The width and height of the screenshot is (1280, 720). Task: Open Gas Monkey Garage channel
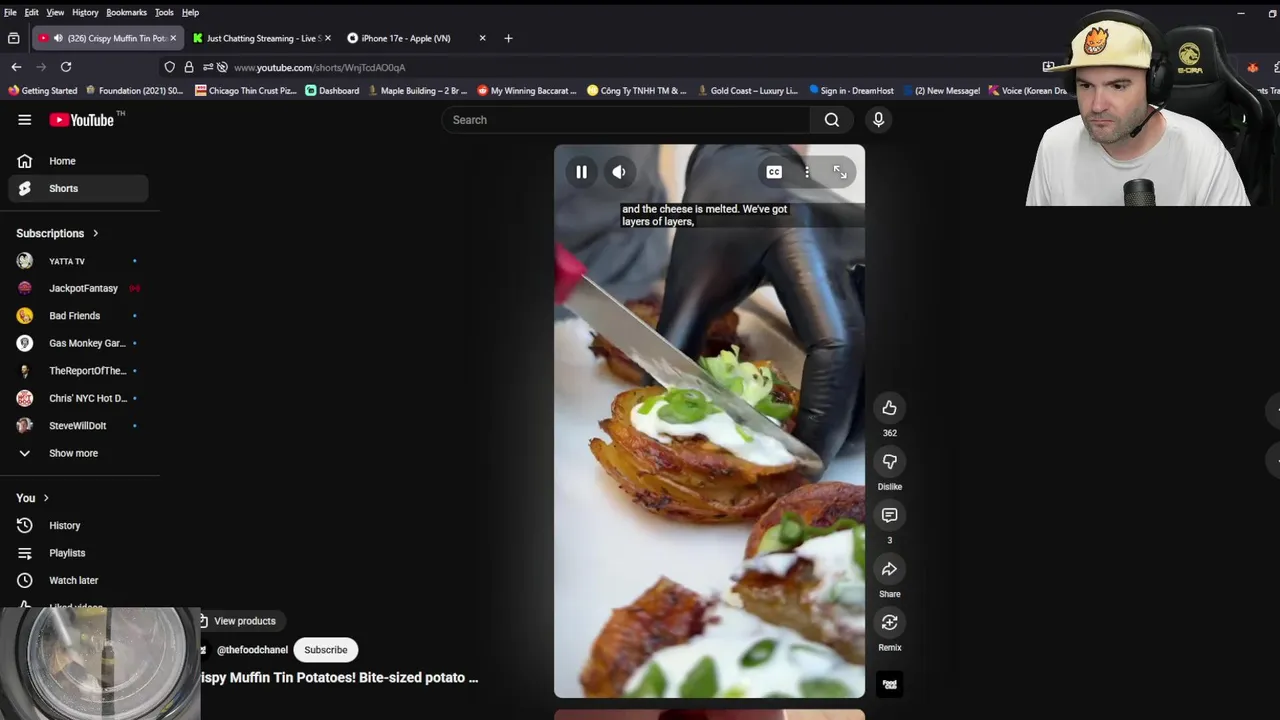(78, 343)
